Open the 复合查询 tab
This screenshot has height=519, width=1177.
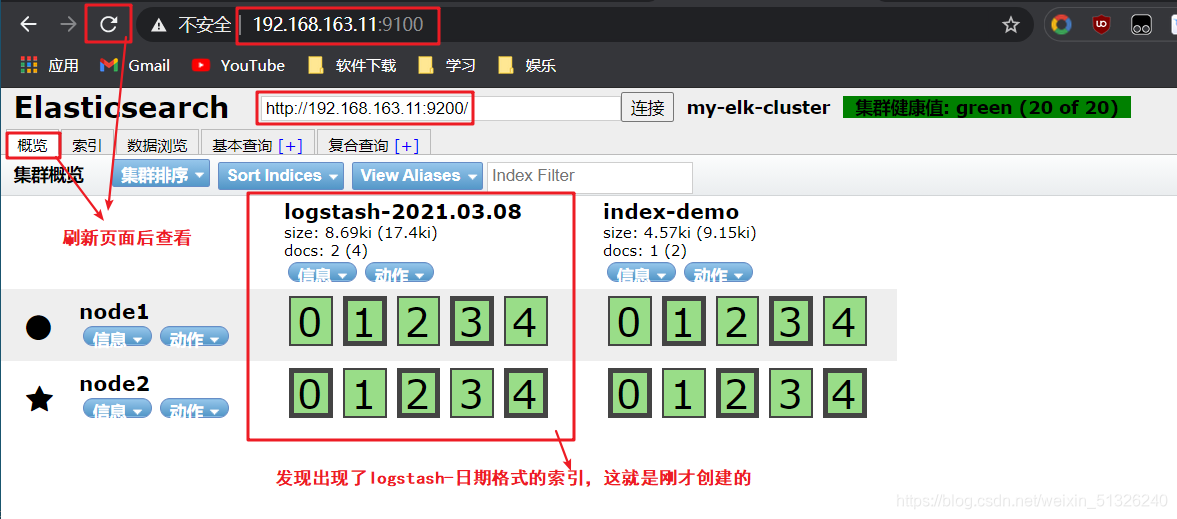tap(358, 146)
